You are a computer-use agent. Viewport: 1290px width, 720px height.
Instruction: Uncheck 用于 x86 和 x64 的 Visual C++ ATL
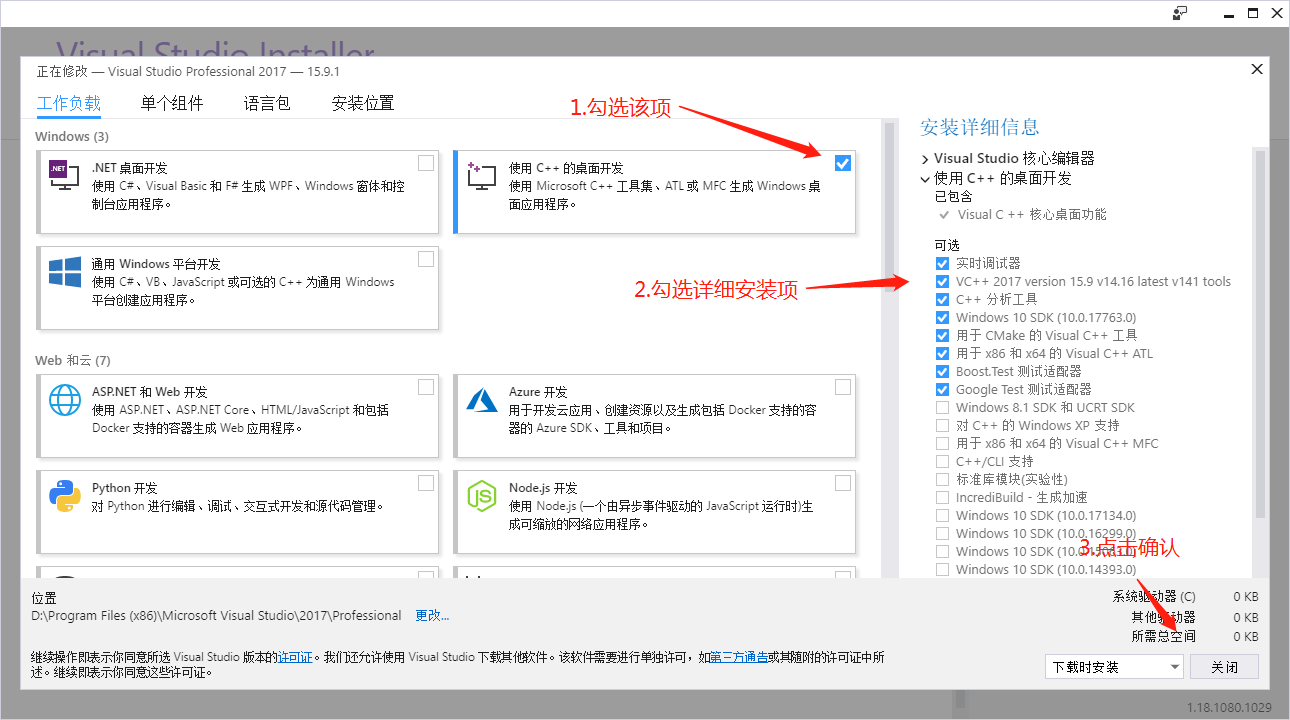pyautogui.click(x=942, y=354)
